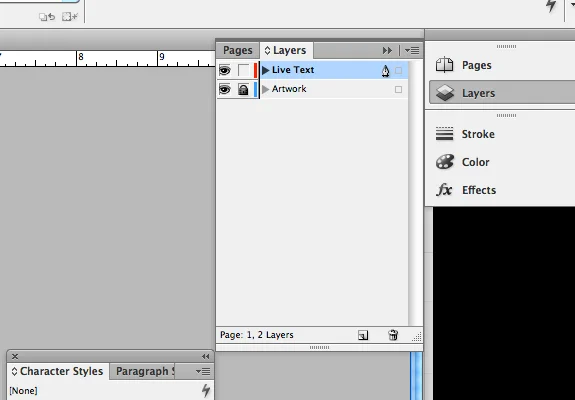Hide the Live Text layer eye icon

click(224, 70)
